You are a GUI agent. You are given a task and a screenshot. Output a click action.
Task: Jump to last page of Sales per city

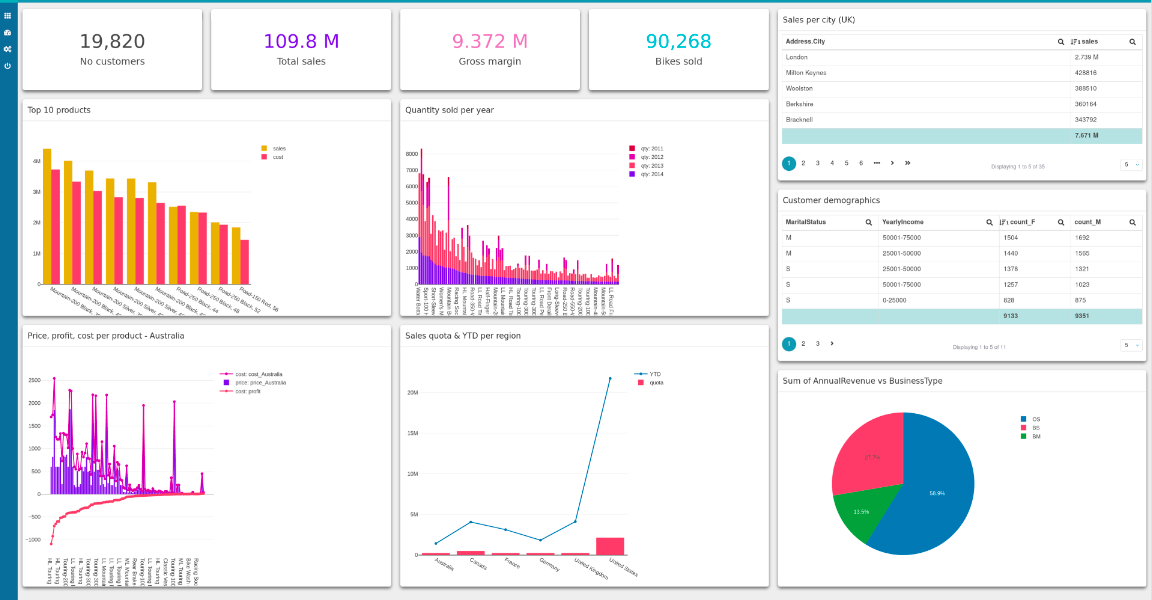tap(907, 163)
